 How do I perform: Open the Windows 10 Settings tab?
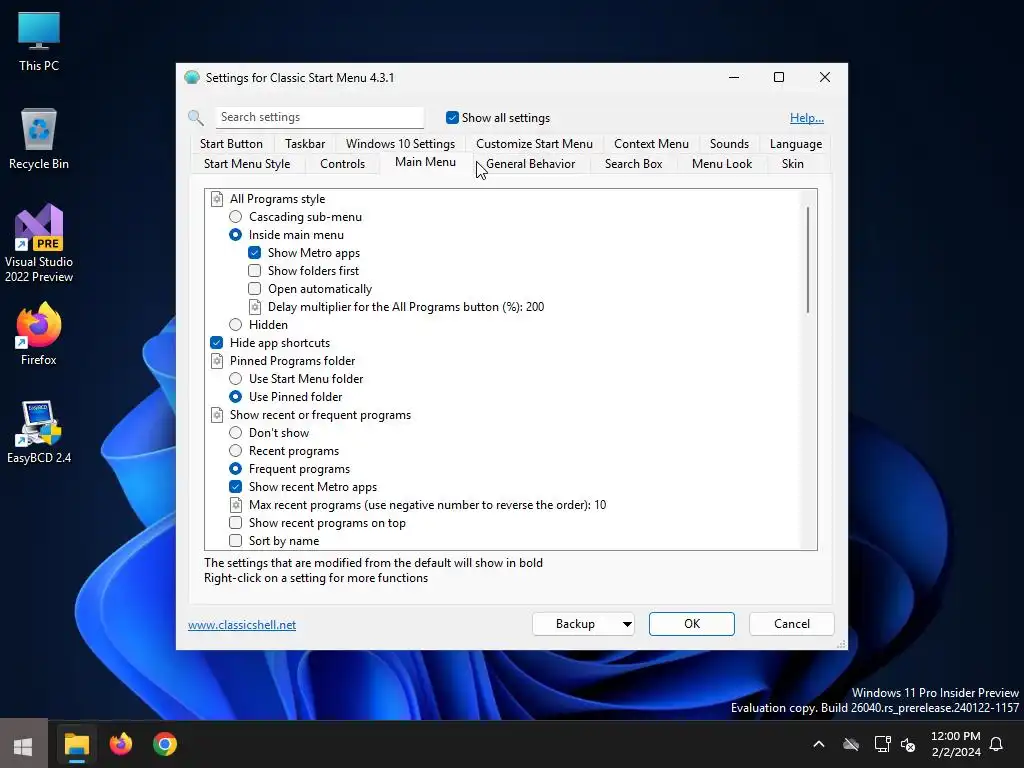pos(400,144)
